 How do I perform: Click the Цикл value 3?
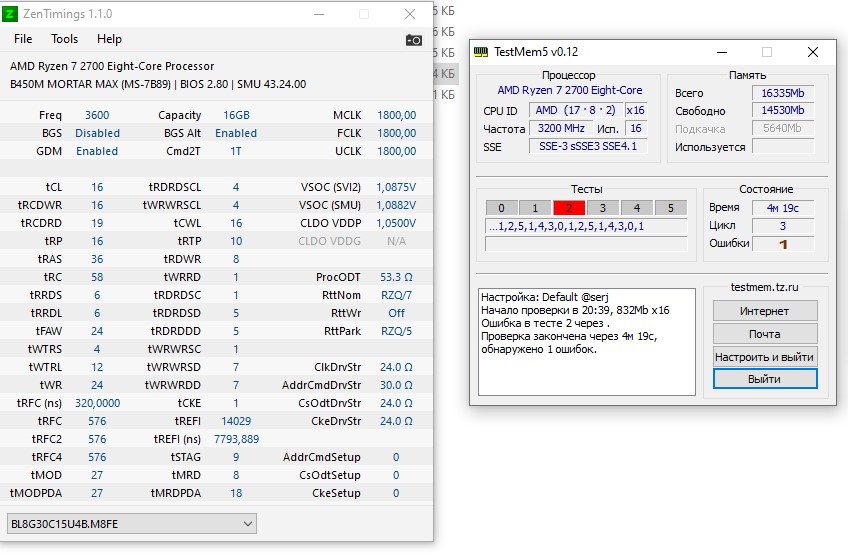(783, 226)
